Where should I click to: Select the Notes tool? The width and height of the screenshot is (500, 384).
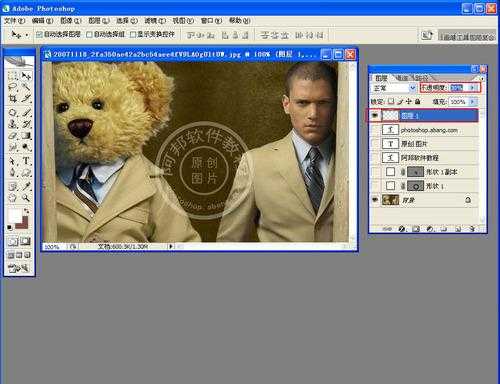(13, 186)
